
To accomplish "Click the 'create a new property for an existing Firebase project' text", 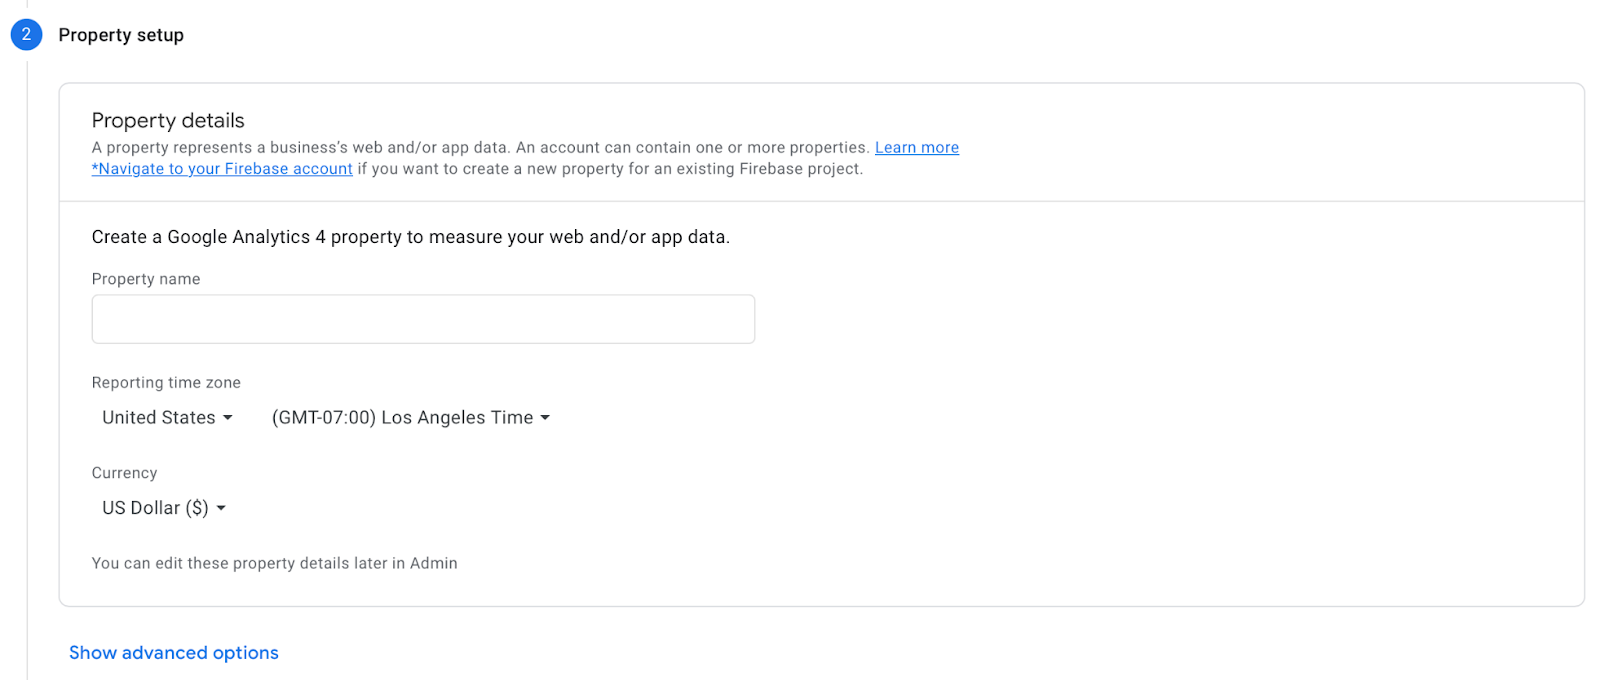I will (x=610, y=169).
